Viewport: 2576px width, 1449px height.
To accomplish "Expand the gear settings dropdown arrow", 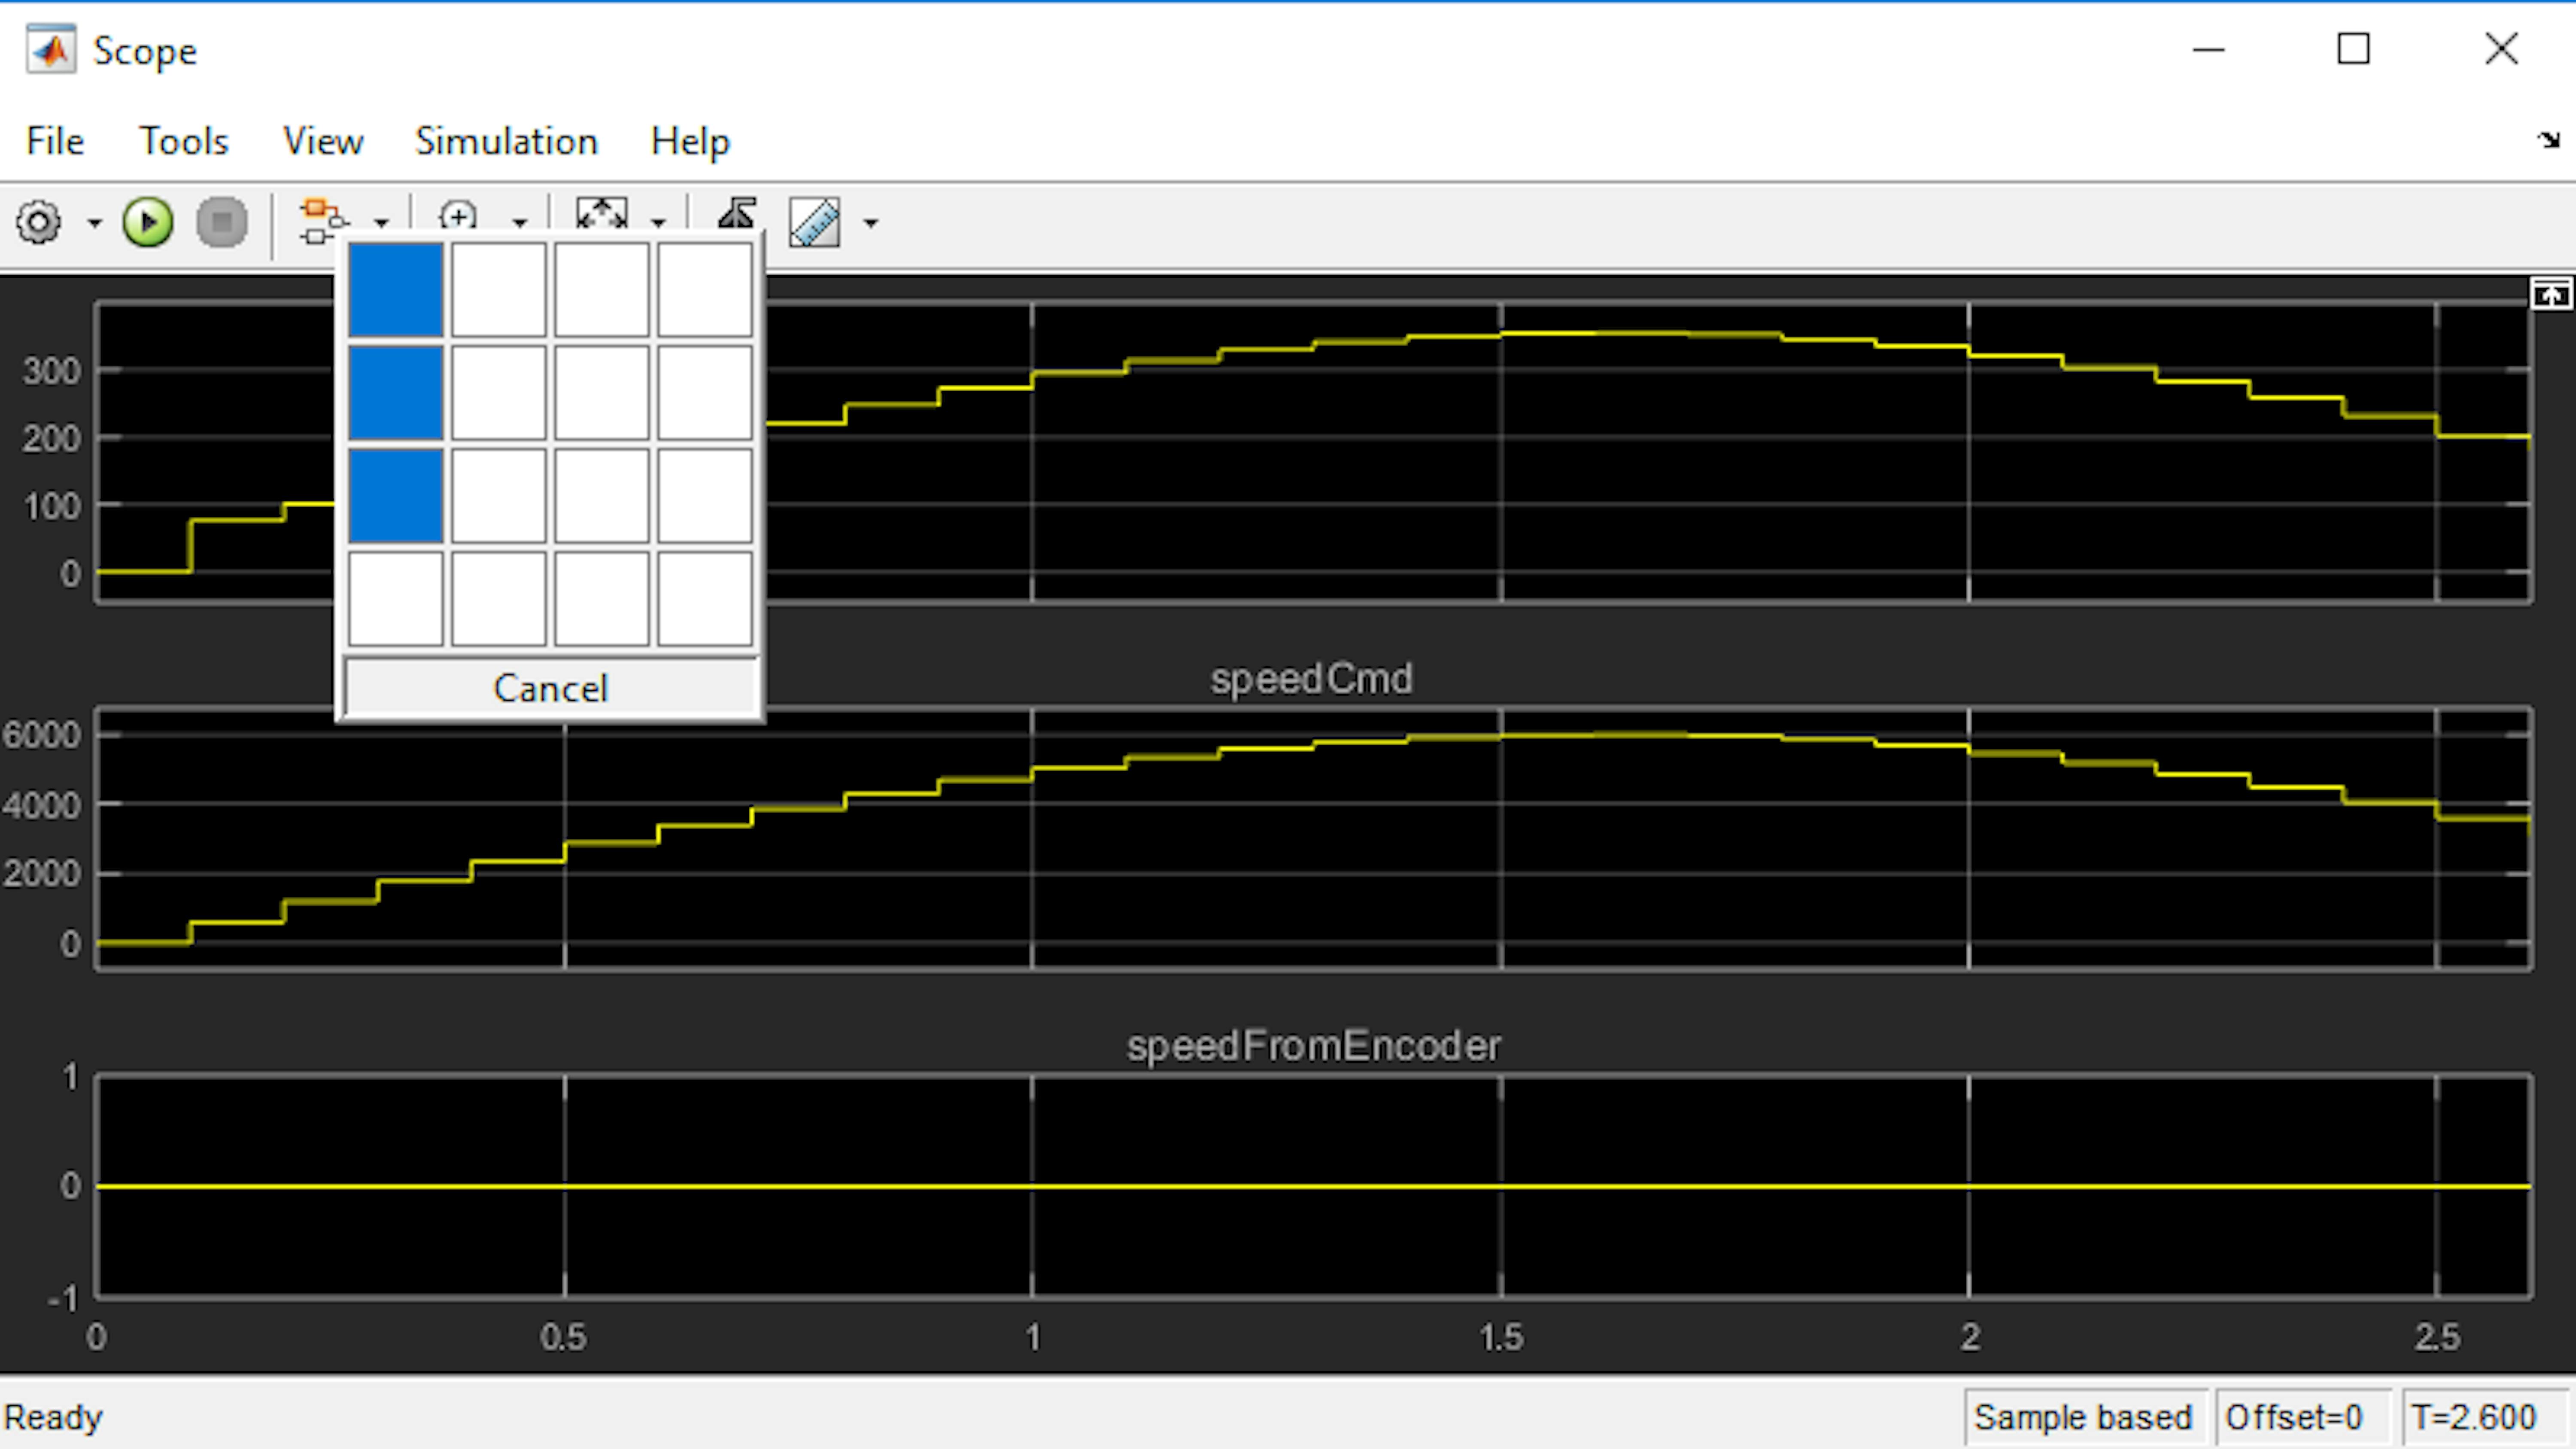I will [94, 223].
